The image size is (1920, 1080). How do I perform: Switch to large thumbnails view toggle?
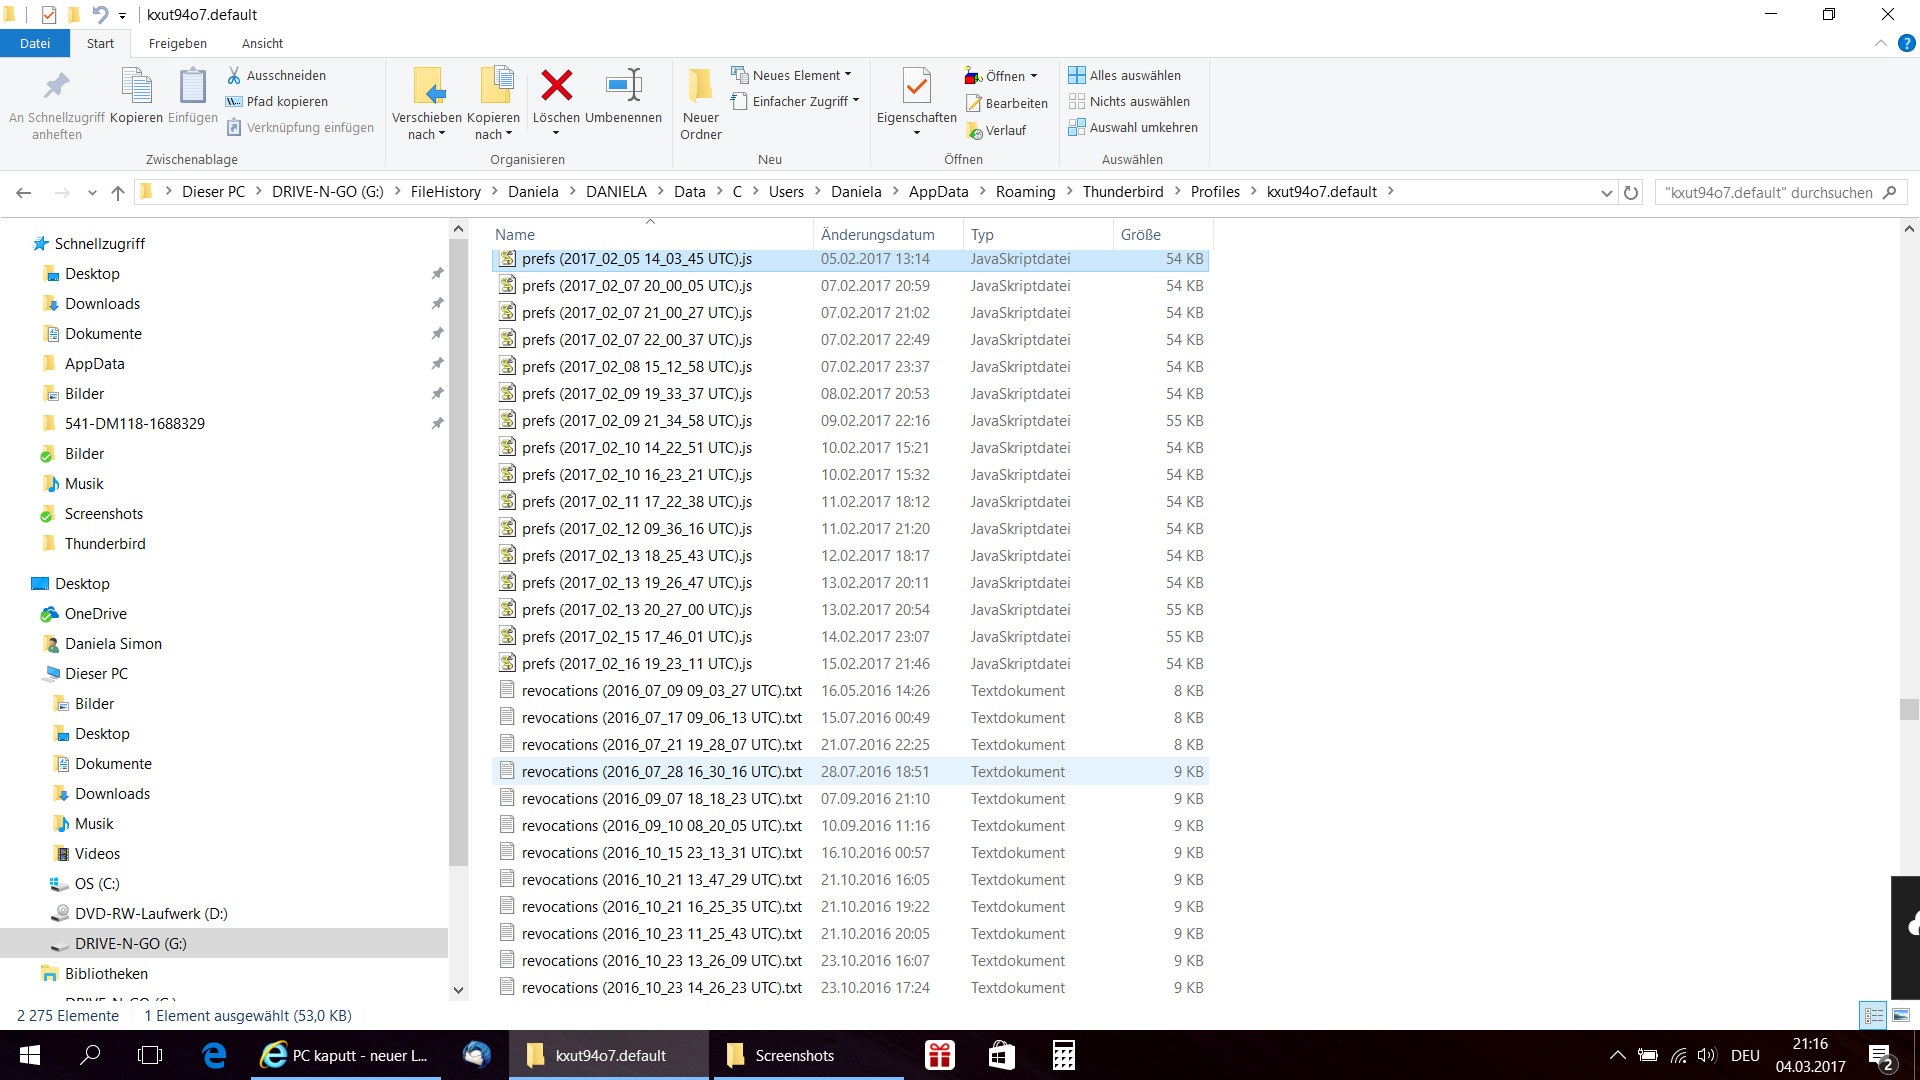tap(1900, 1015)
